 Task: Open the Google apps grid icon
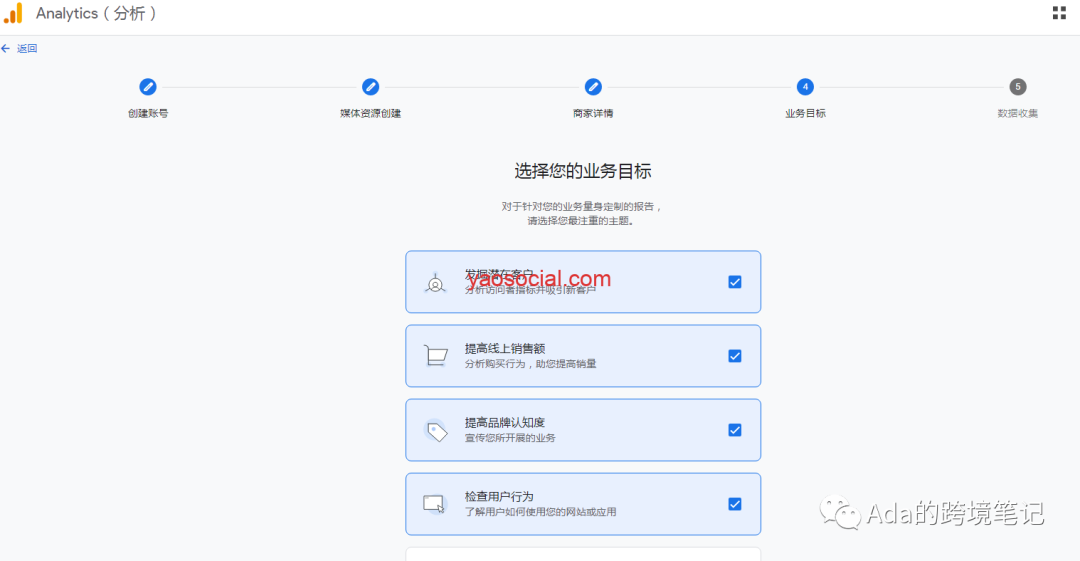coord(1059,13)
